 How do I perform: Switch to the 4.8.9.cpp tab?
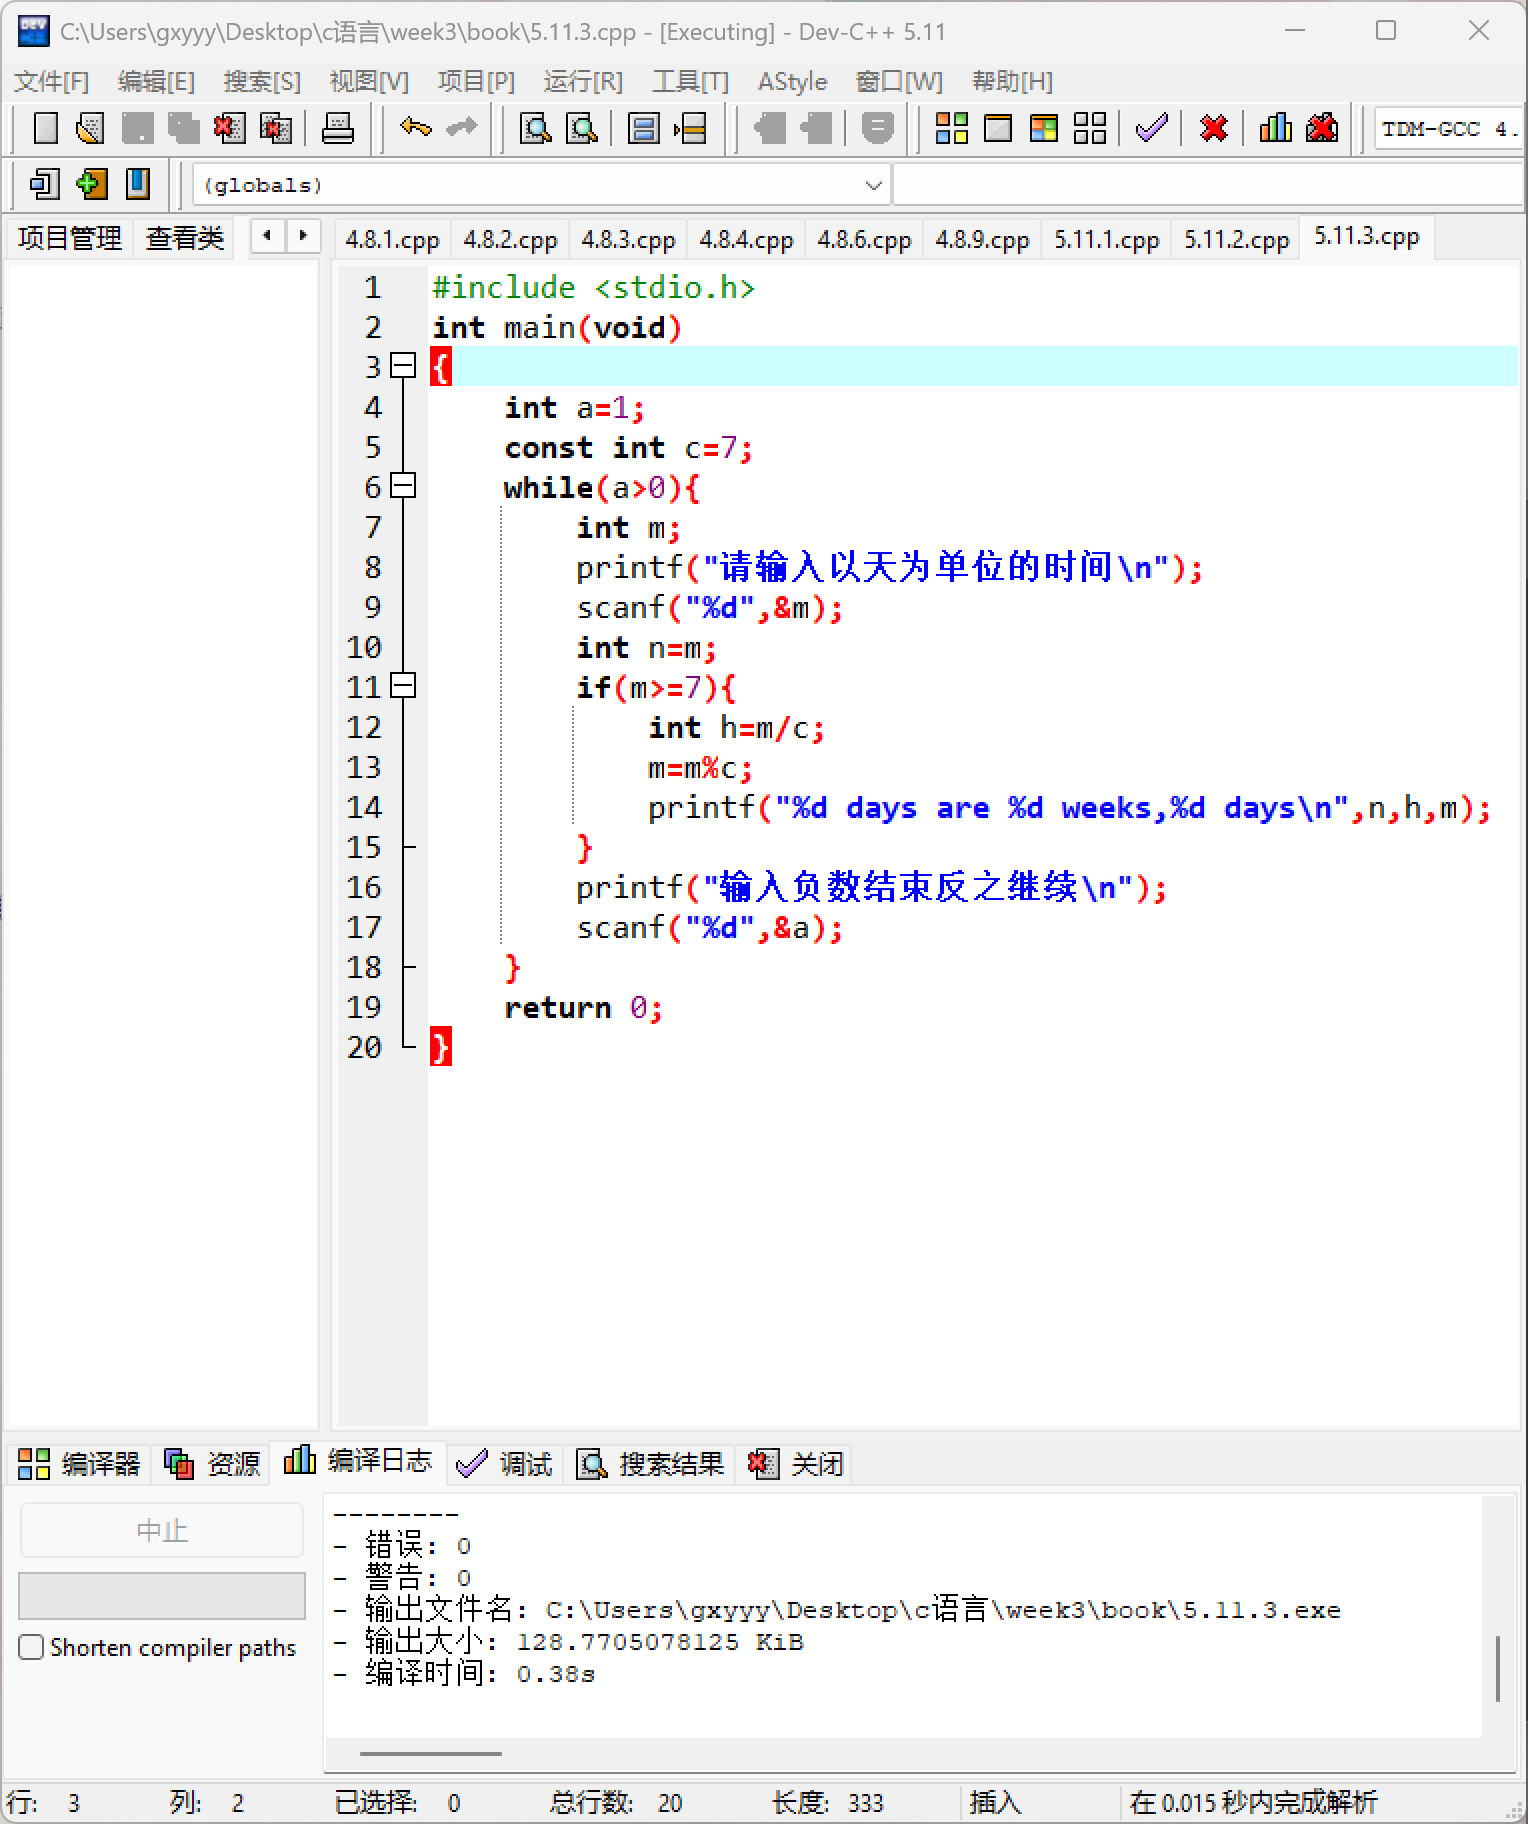pos(982,240)
